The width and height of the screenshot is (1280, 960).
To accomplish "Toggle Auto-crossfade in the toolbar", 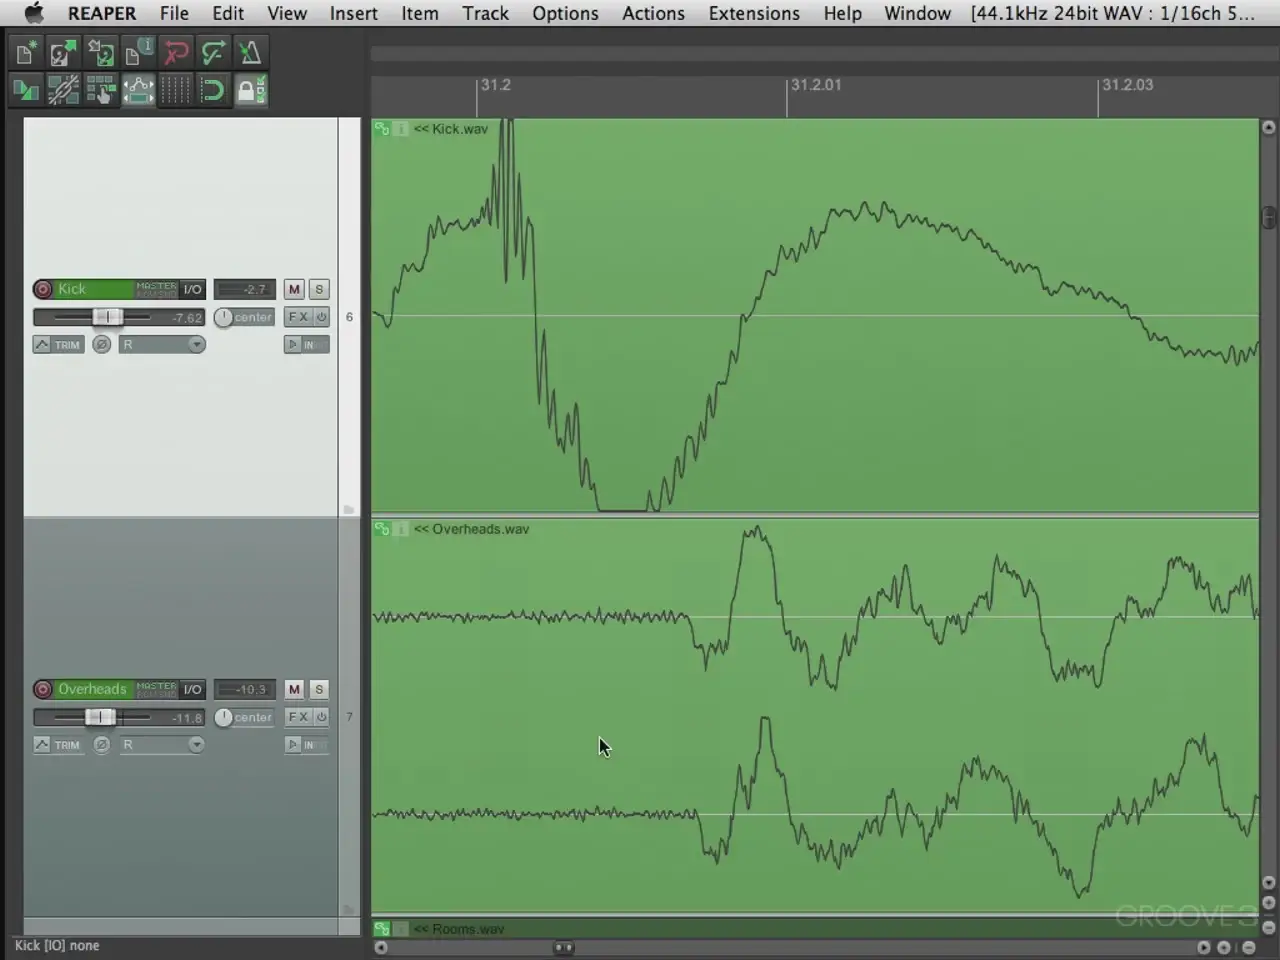I will coord(25,90).
